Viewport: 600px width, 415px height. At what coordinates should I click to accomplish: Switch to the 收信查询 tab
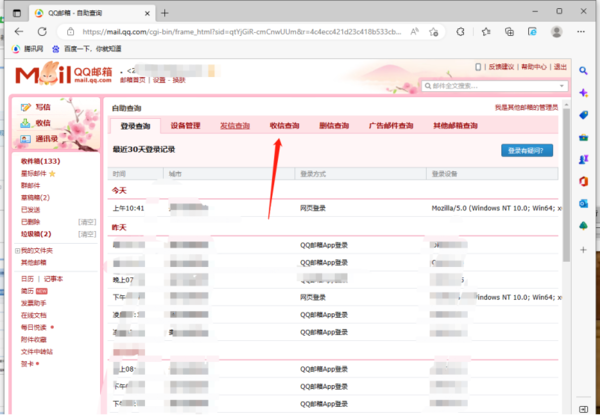tap(284, 127)
